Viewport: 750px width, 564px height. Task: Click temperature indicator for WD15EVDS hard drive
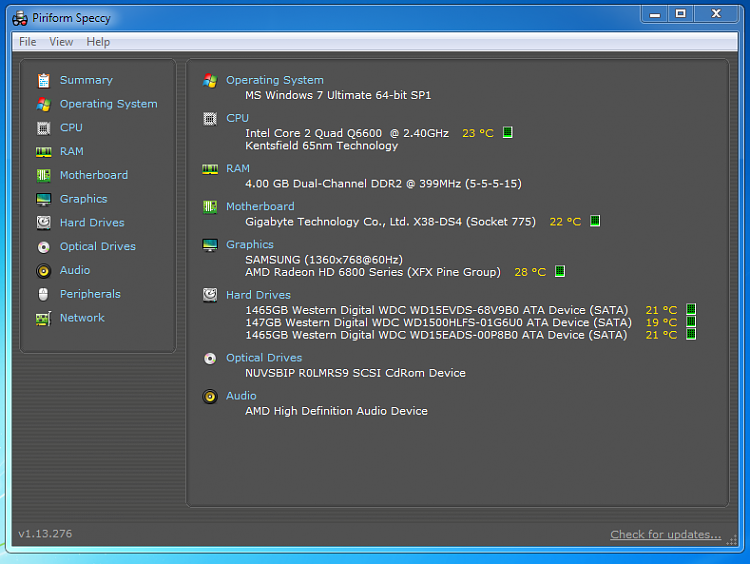[691, 310]
